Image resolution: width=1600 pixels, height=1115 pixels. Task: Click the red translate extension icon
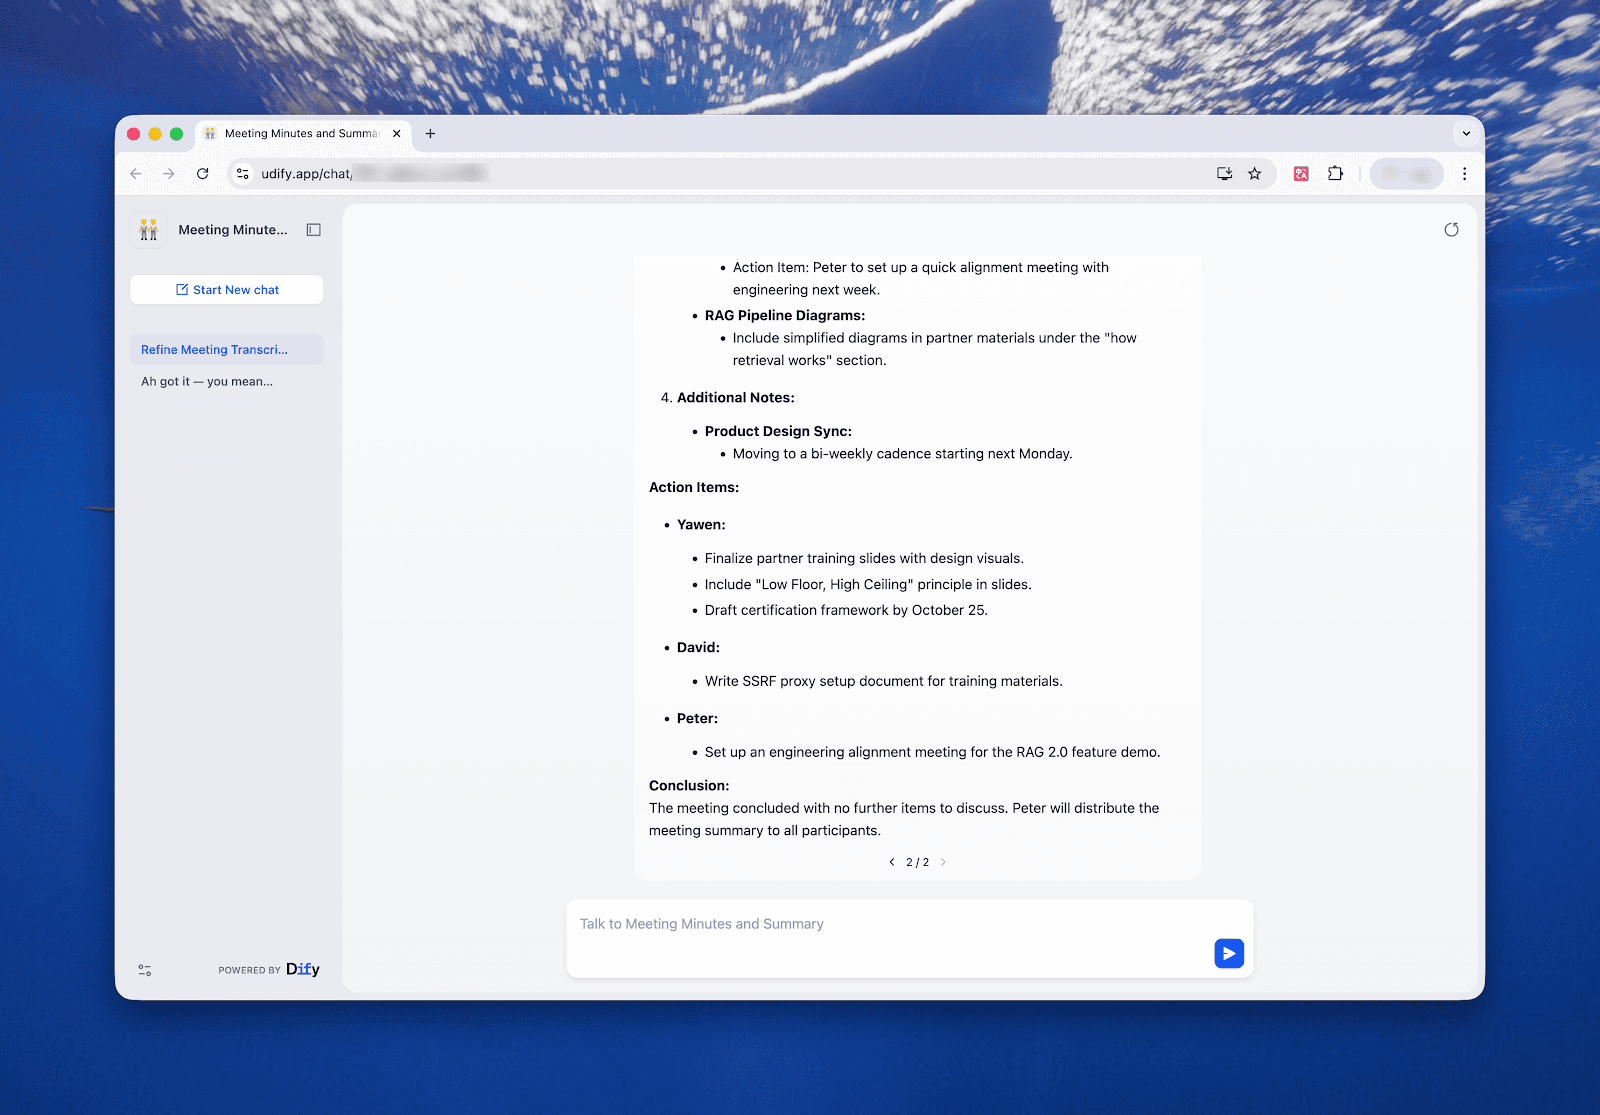[x=1301, y=174]
